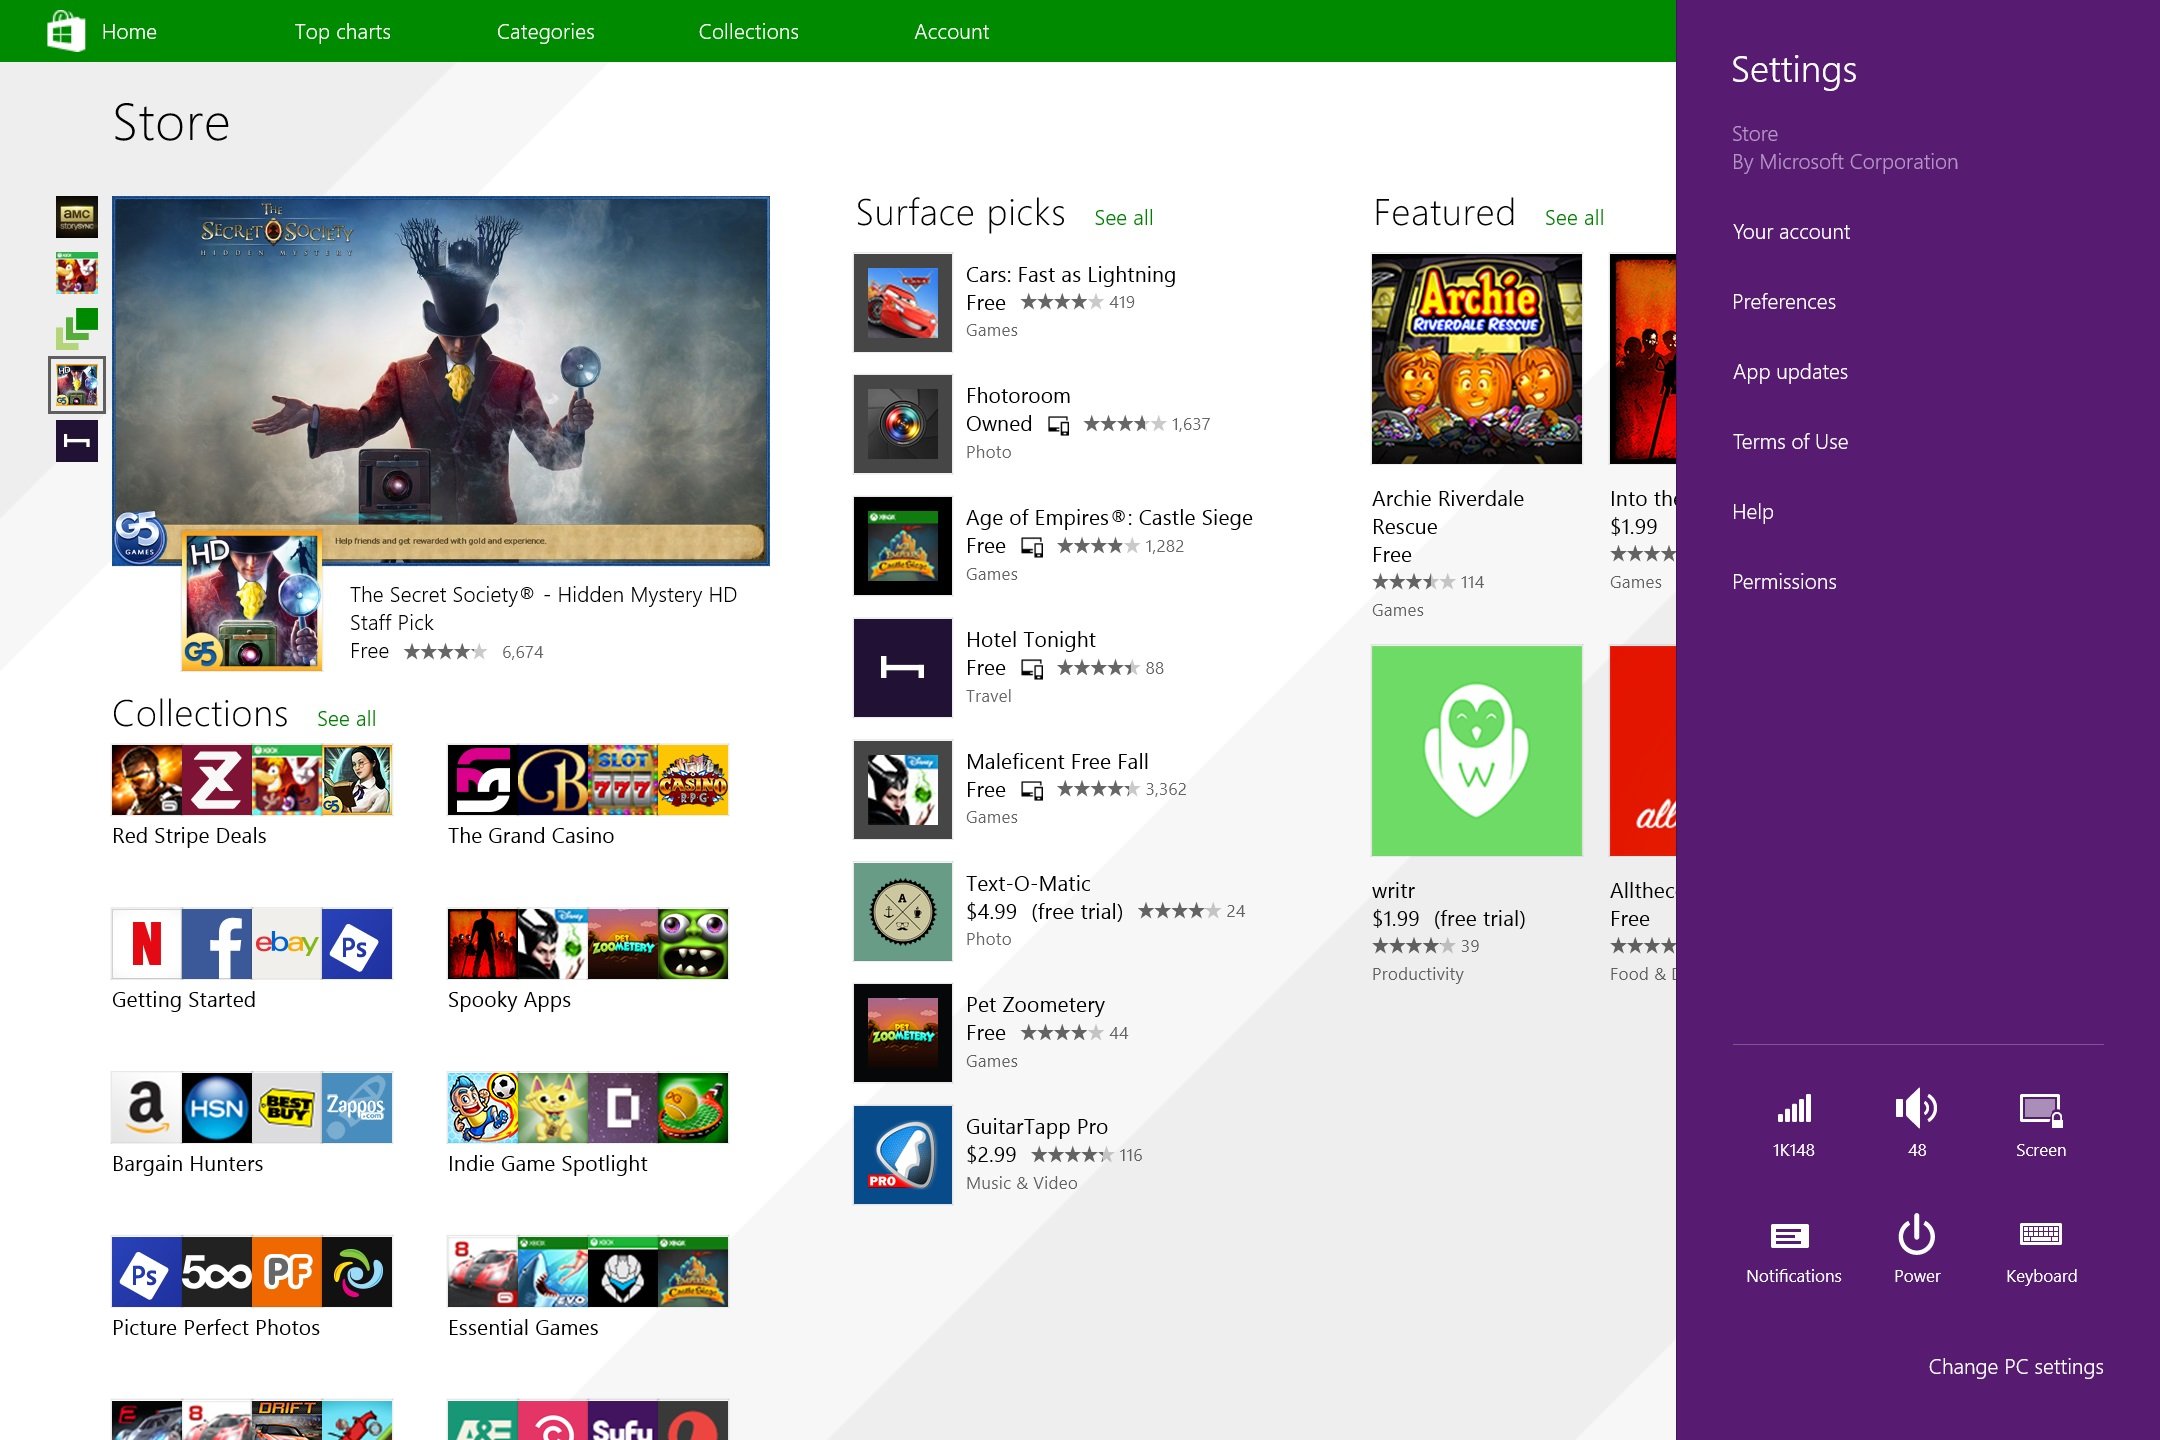The height and width of the screenshot is (1440, 2160).
Task: Select the Screen brightness icon
Action: [x=2041, y=1110]
